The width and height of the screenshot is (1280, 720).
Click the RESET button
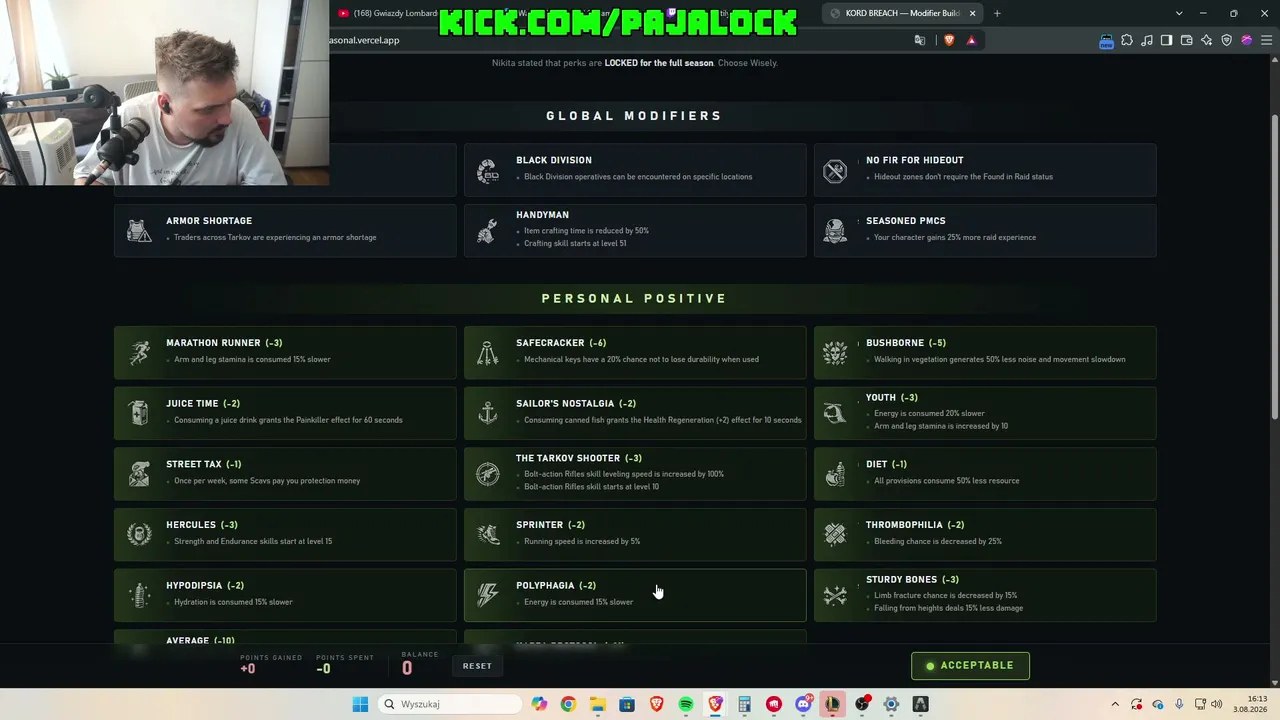point(477,666)
